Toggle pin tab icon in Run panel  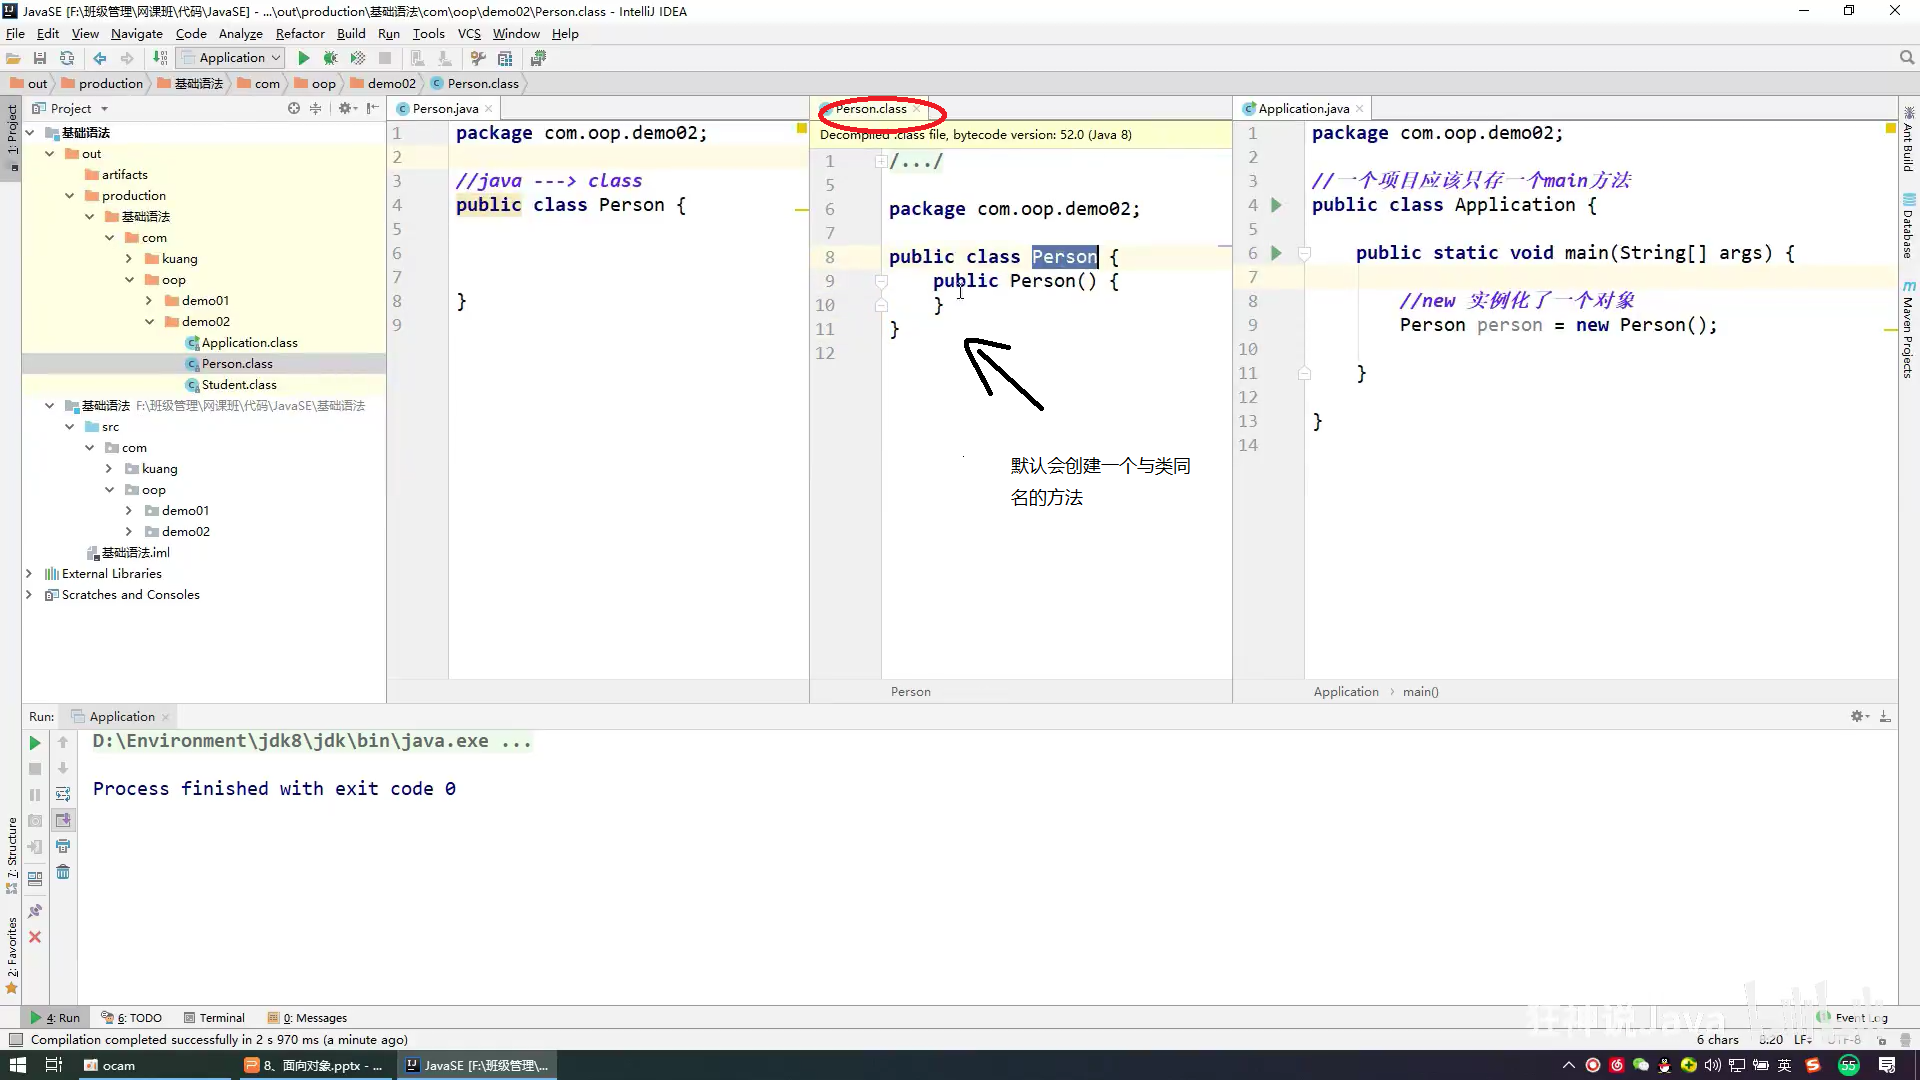tap(35, 911)
